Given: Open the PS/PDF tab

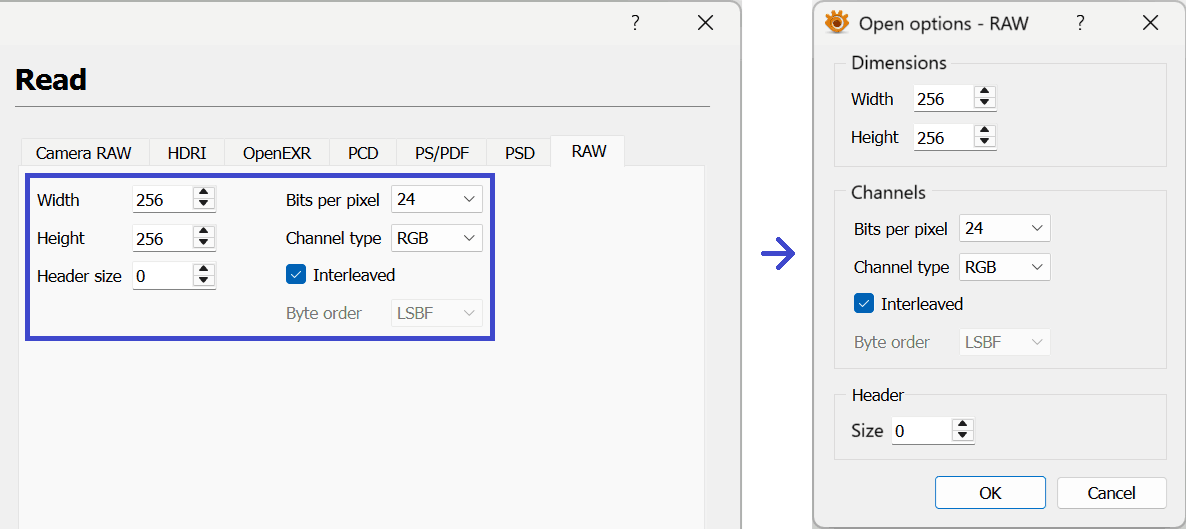Looking at the screenshot, I should (x=442, y=153).
